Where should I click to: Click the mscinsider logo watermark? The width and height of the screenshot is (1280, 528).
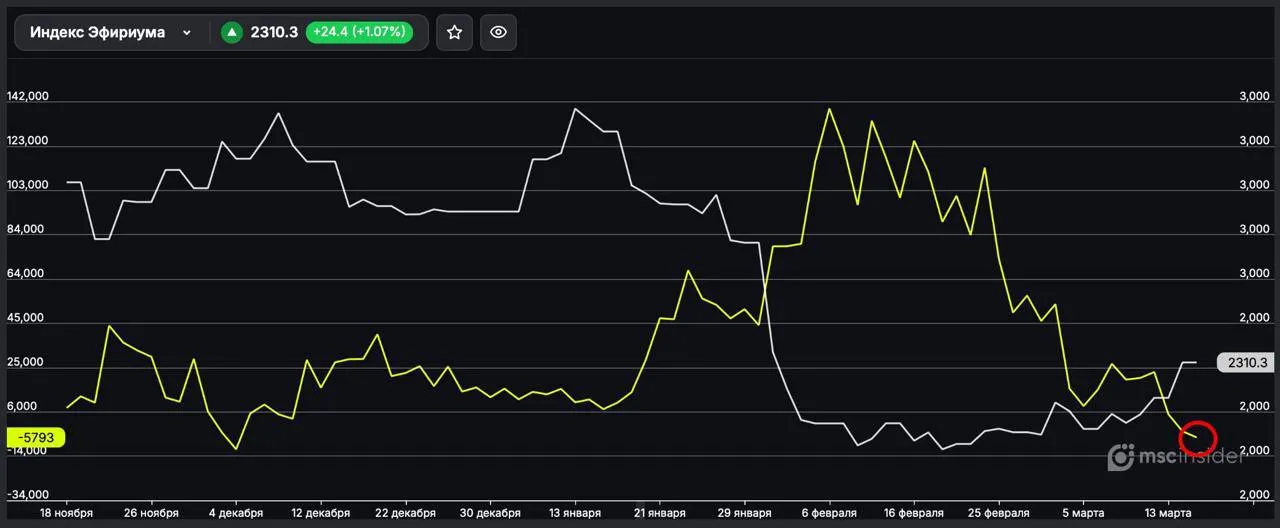point(1176,457)
